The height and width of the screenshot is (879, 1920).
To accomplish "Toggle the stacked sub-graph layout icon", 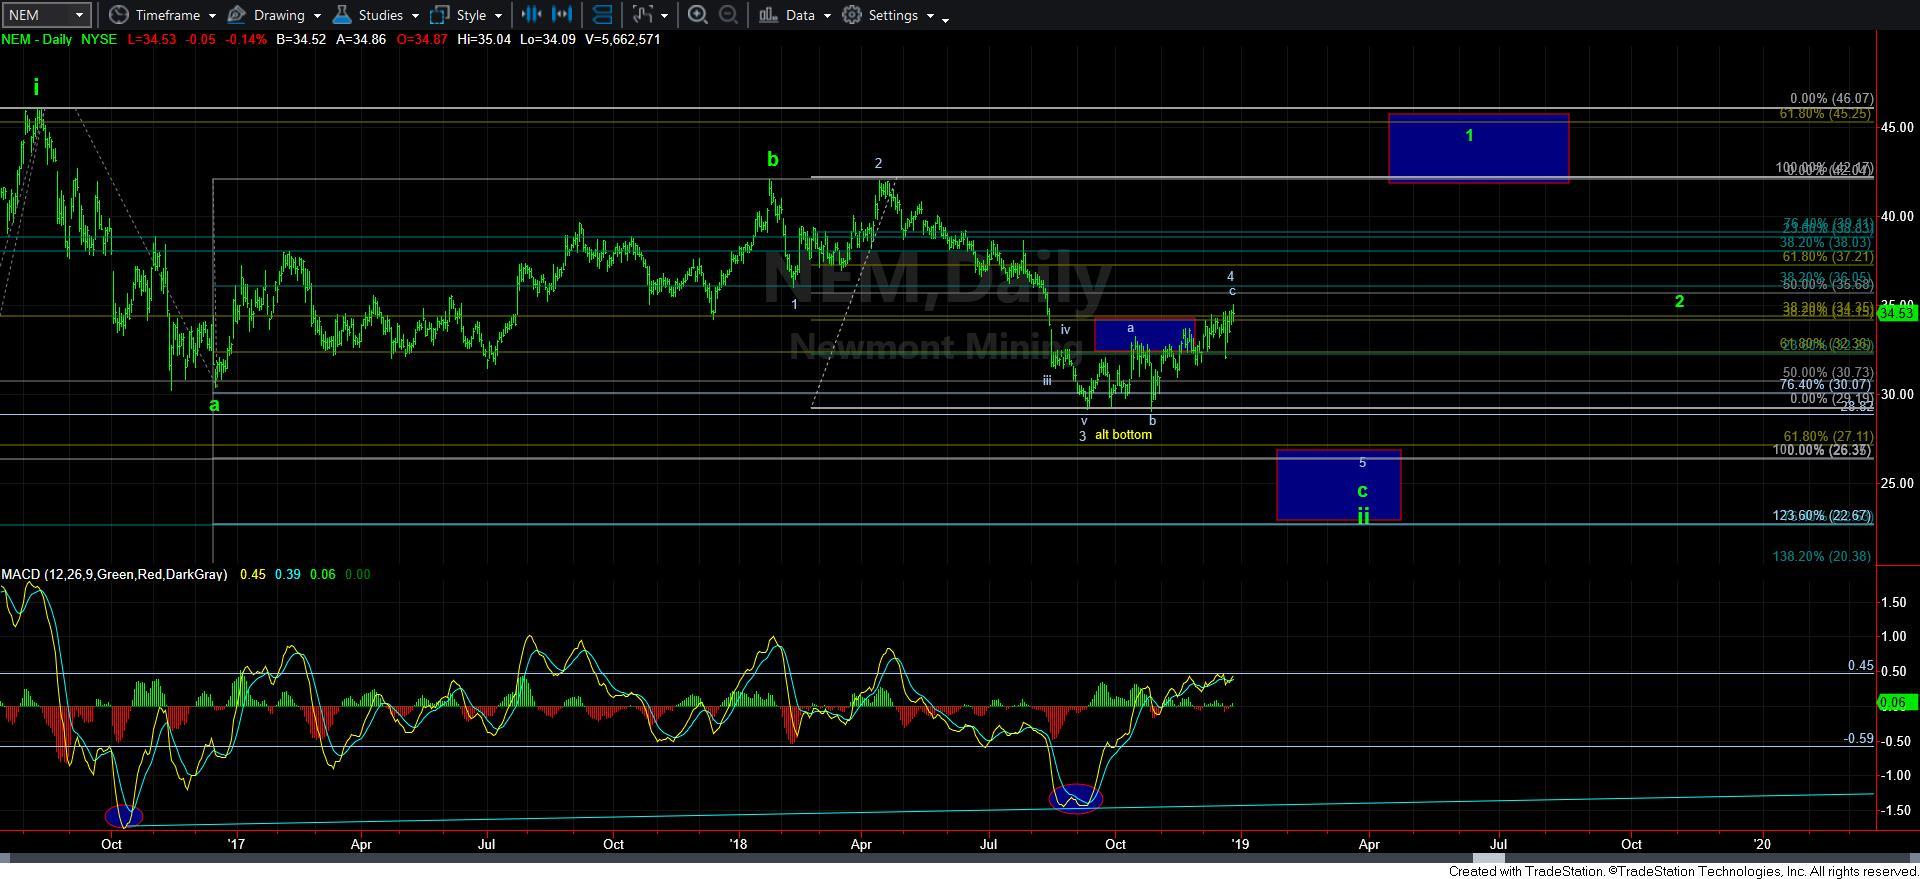I will pos(602,15).
